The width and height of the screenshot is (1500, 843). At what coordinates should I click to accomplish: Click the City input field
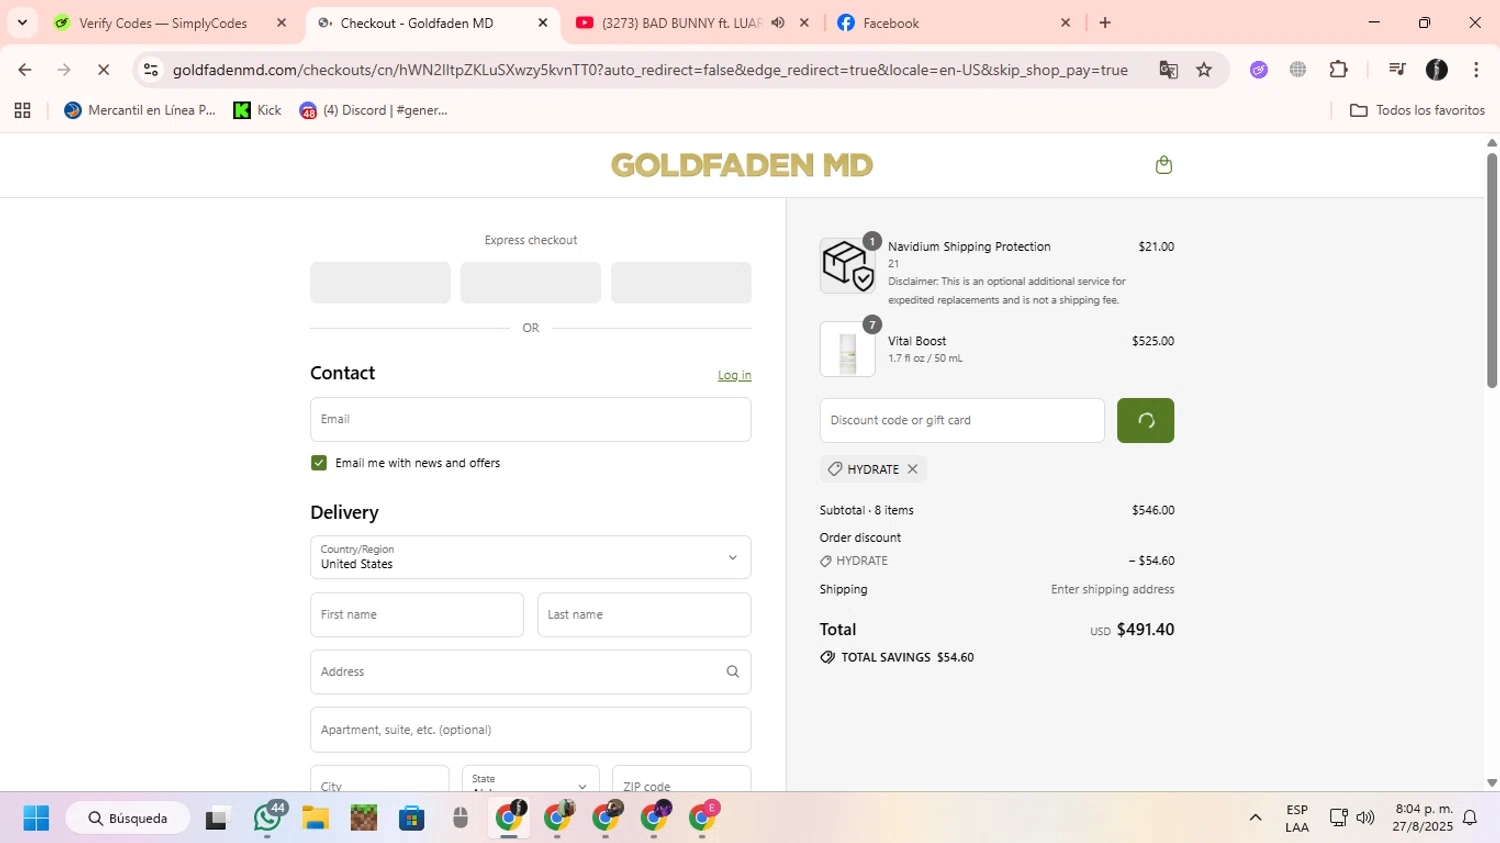379,779
